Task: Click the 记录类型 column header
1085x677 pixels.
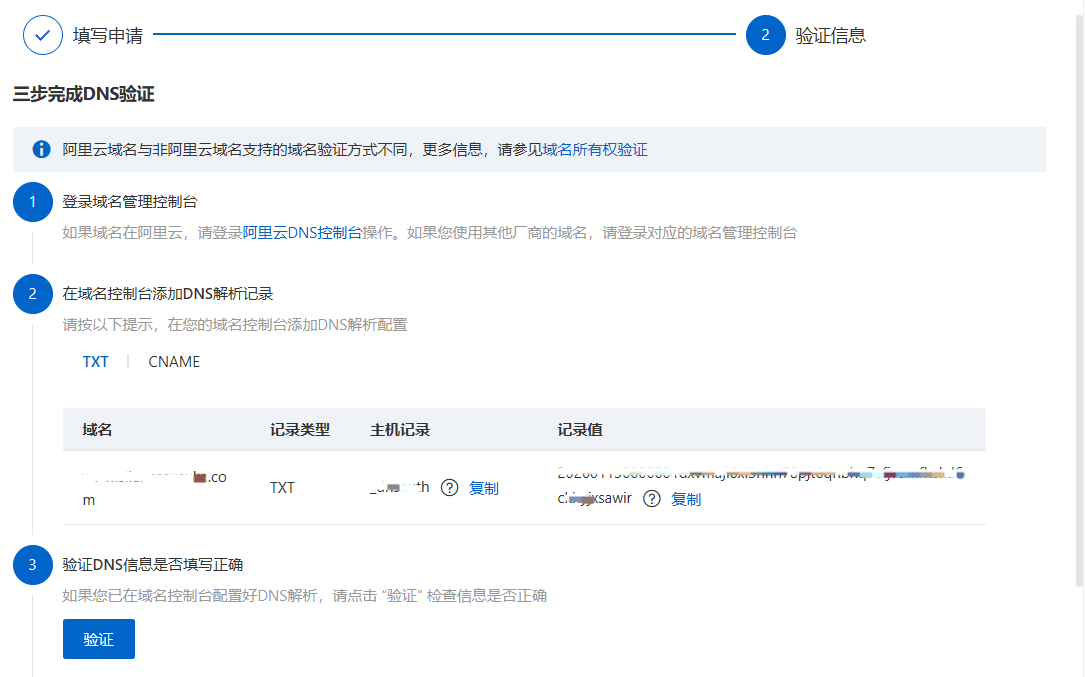Action: 300,430
